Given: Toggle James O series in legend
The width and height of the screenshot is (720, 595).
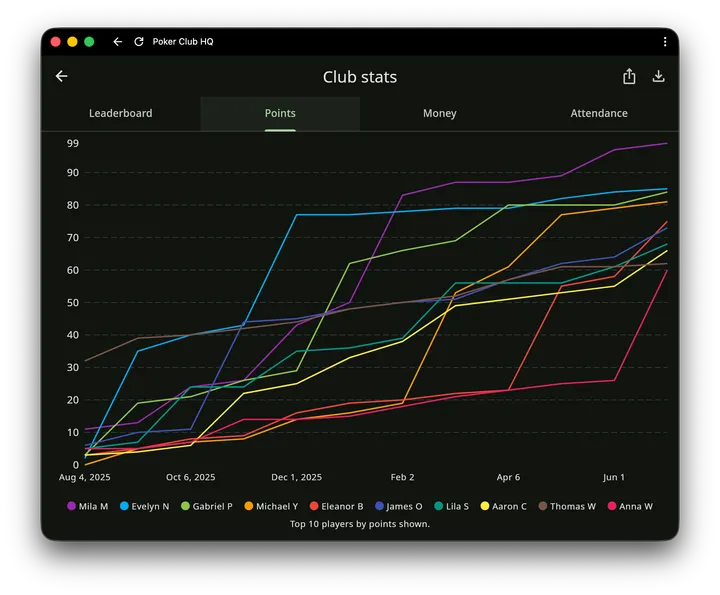Looking at the screenshot, I should pos(399,506).
